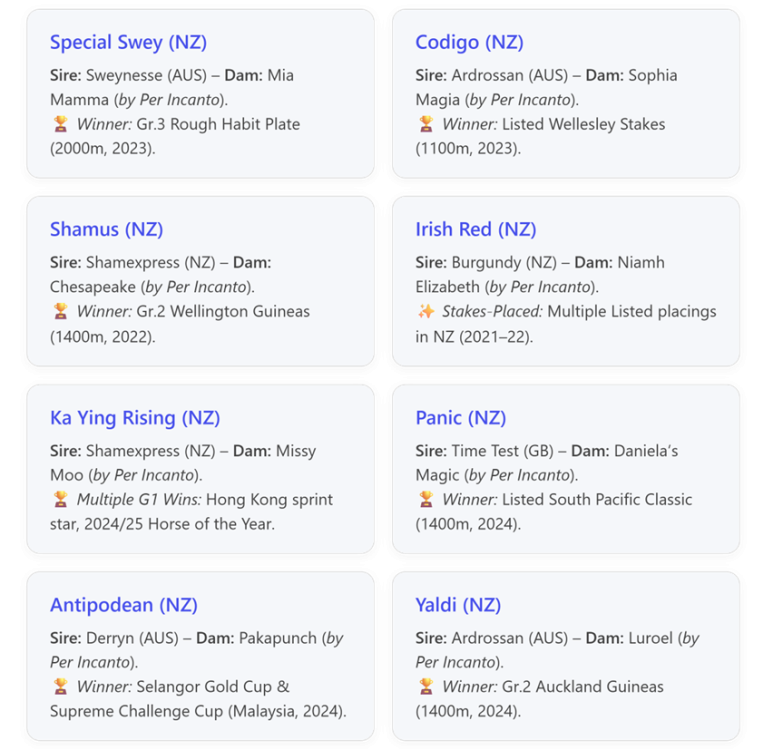Open the Ka Ying Rising (NZ) link
Viewport: 783px width, 750px height.
(135, 418)
